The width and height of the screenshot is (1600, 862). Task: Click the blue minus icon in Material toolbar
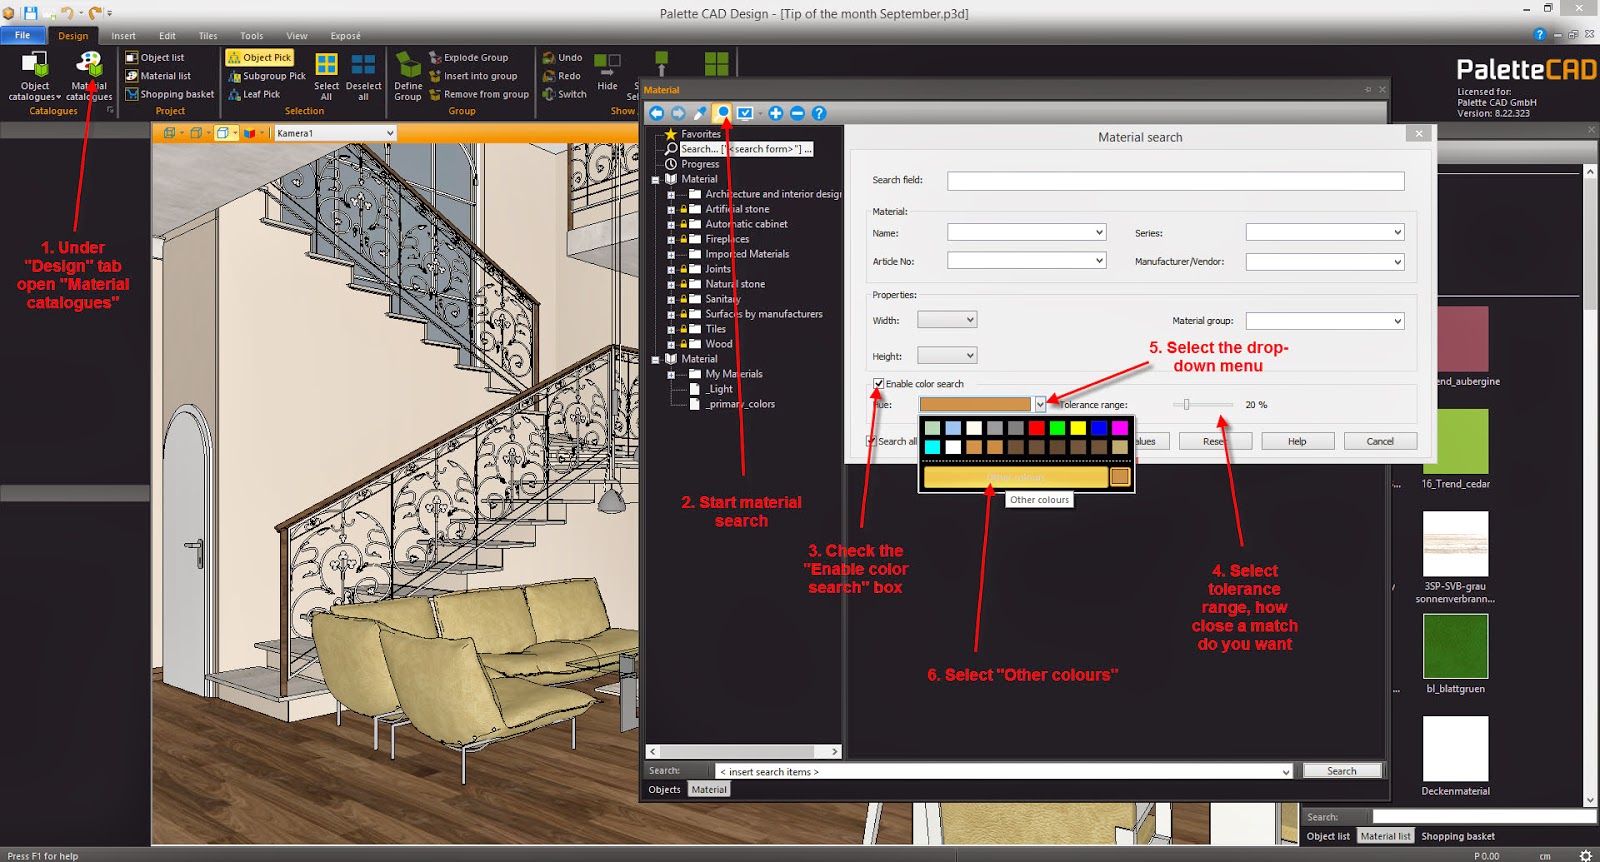click(x=797, y=113)
